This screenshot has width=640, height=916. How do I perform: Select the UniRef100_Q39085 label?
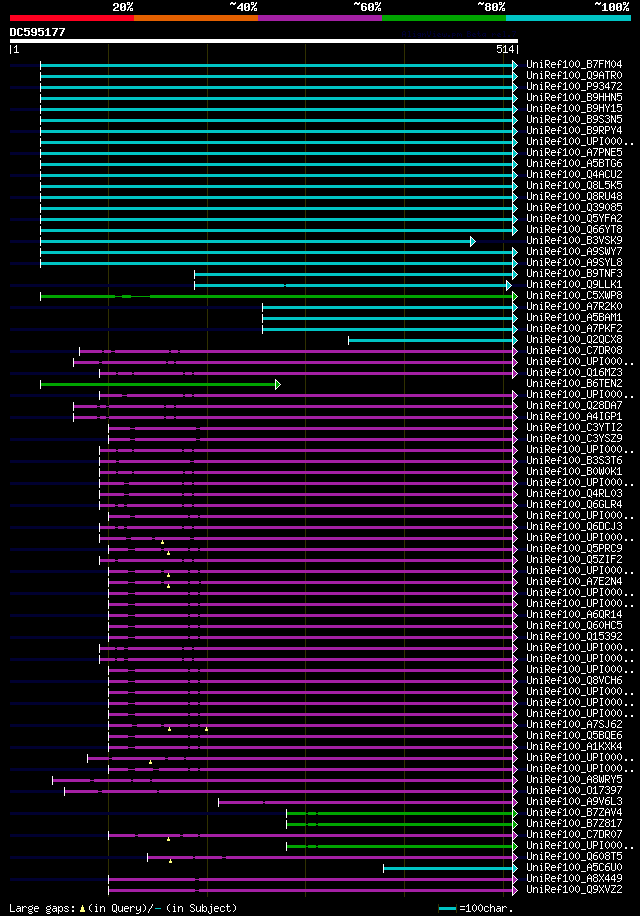coord(574,207)
